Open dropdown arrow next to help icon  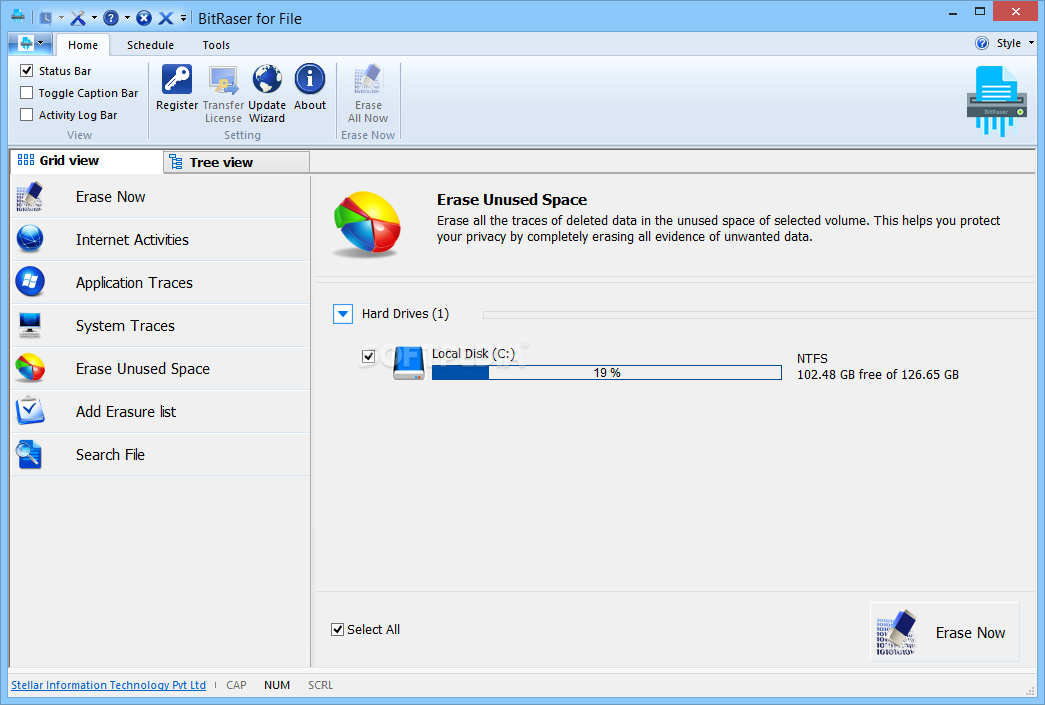[x=127, y=18]
